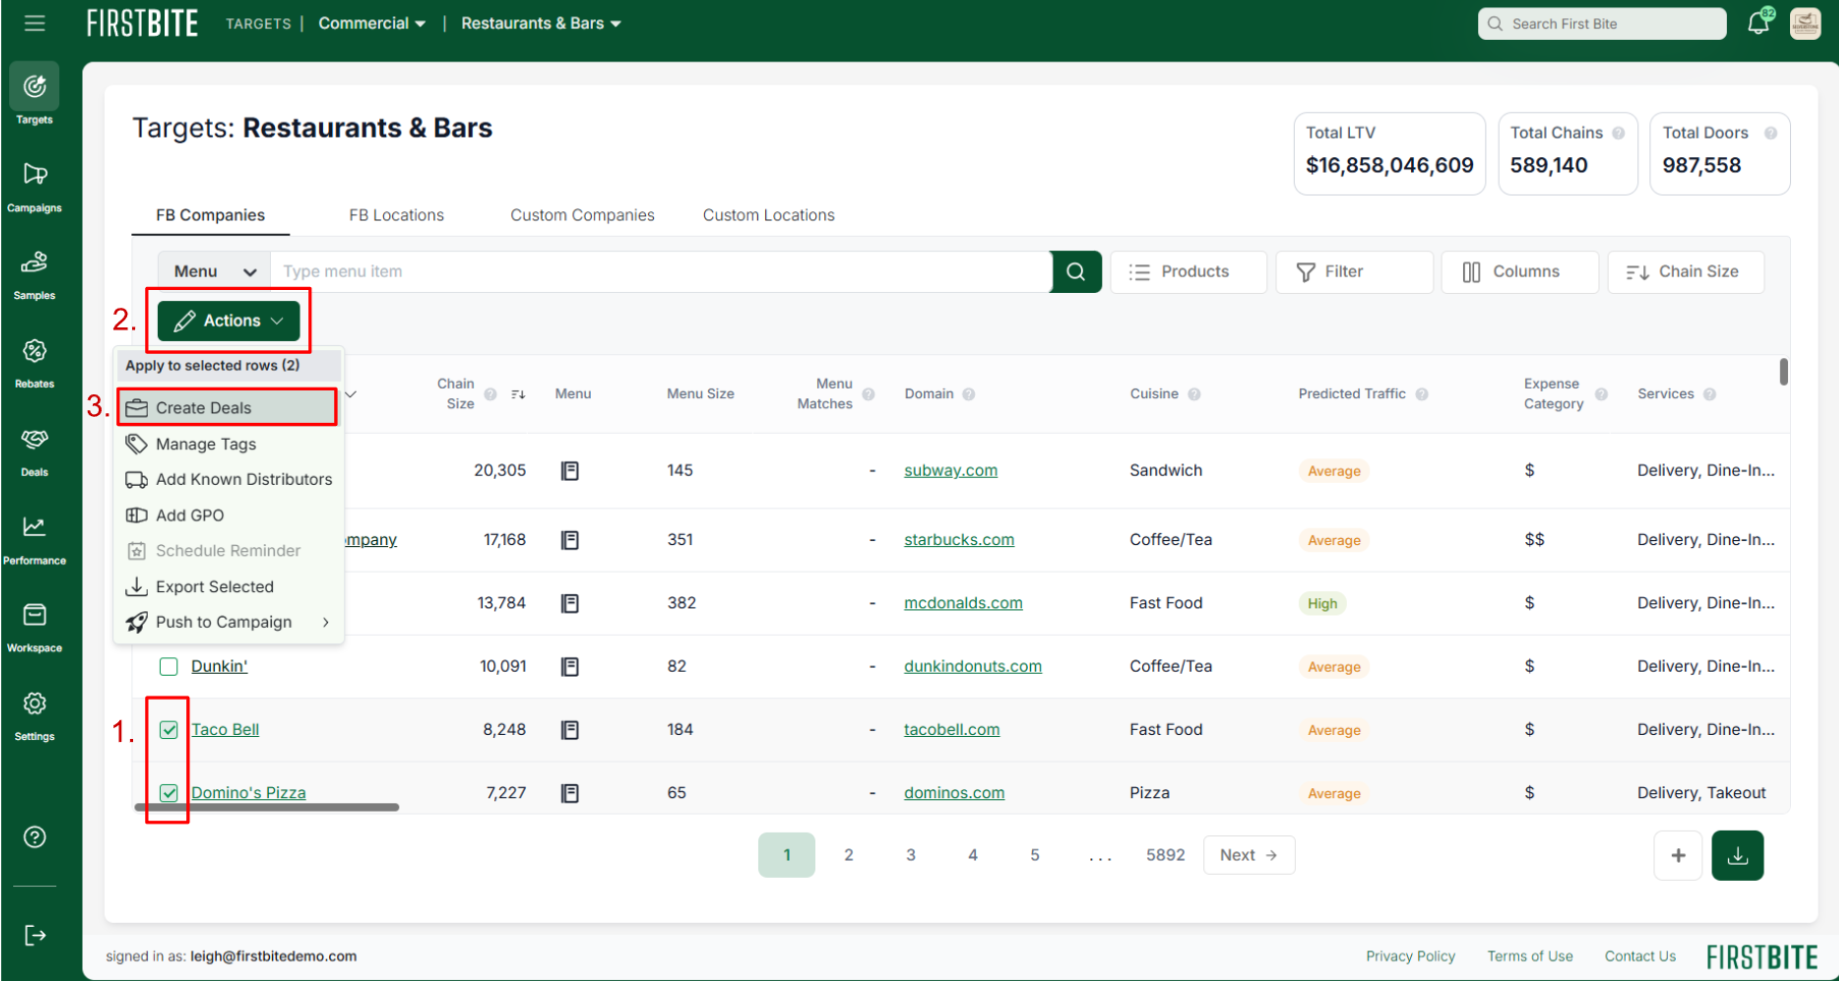Focus the Type menu item field
The width and height of the screenshot is (1839, 981).
point(660,272)
